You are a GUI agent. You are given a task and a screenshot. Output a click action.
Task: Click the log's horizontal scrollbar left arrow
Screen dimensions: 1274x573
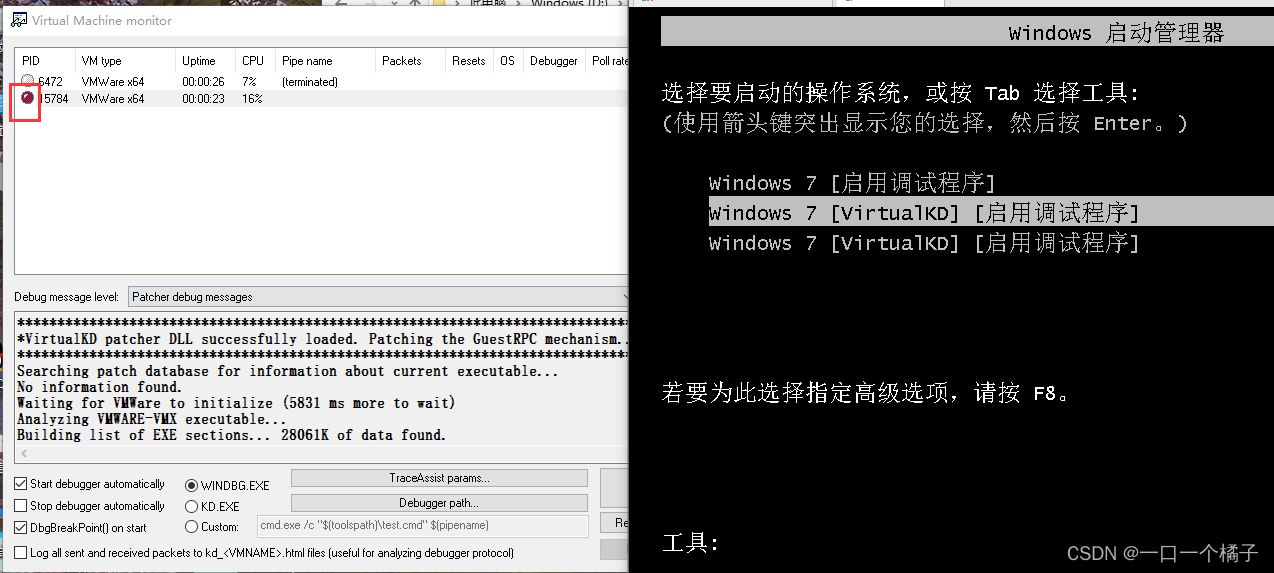point(23,454)
